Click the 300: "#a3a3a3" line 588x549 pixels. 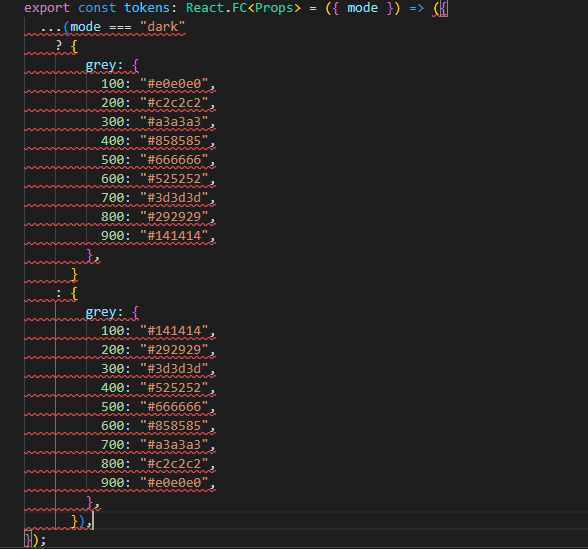(158, 122)
